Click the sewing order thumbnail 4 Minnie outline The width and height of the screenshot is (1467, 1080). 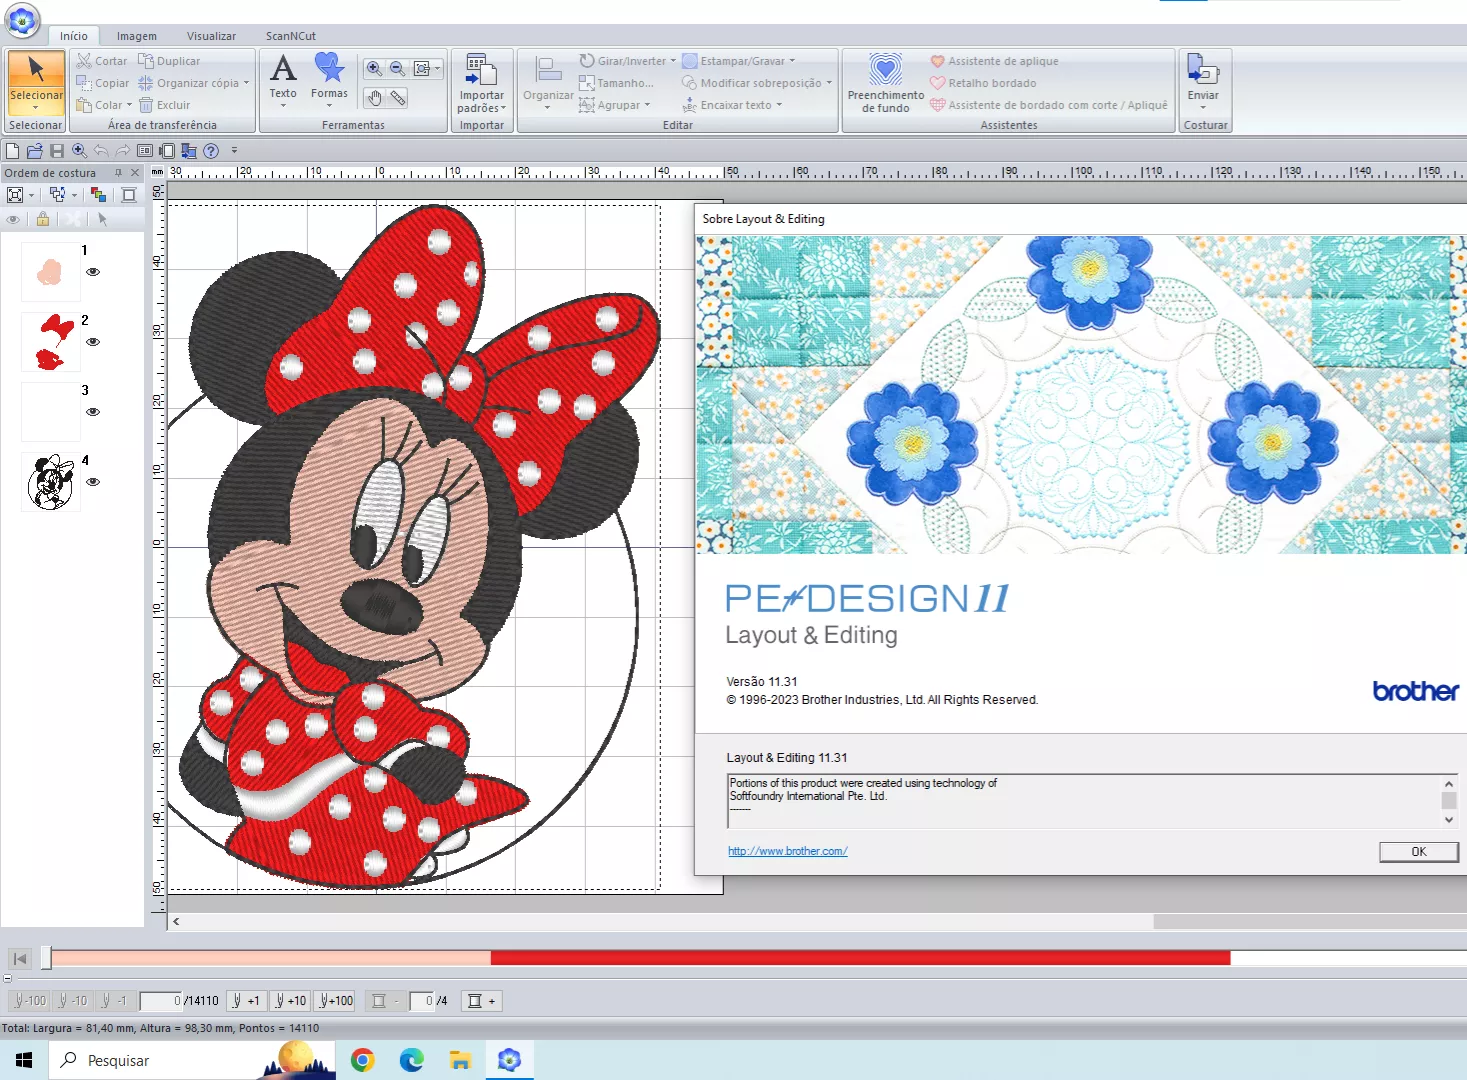tap(51, 482)
